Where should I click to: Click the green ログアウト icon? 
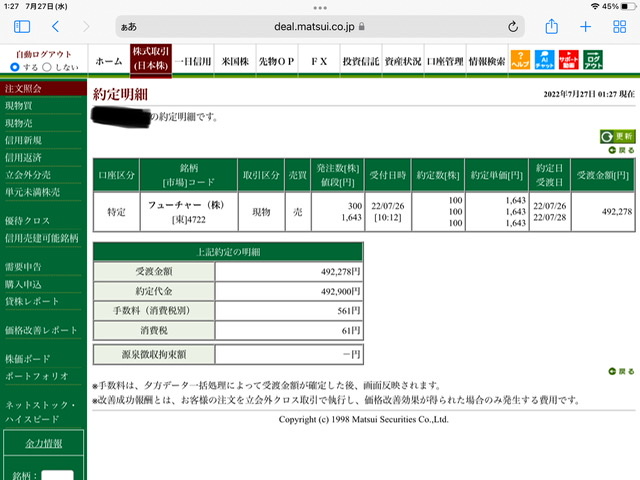click(593, 60)
